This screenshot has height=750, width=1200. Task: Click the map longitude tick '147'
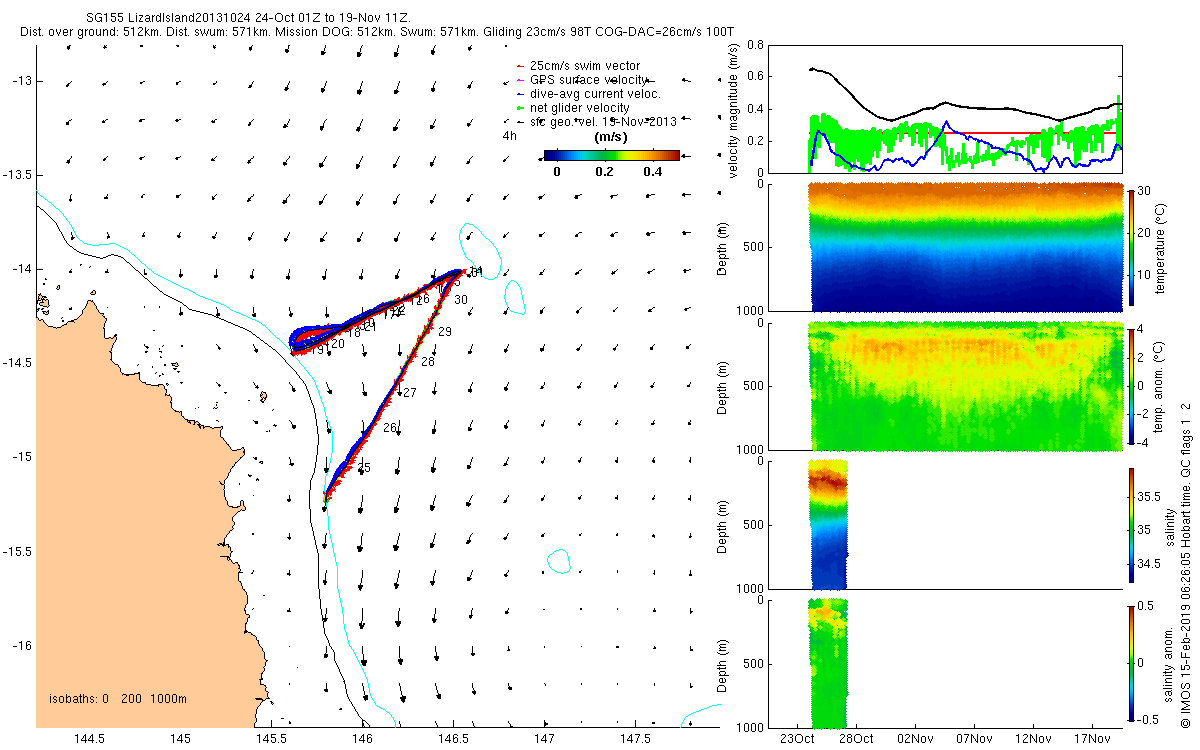coord(544,739)
